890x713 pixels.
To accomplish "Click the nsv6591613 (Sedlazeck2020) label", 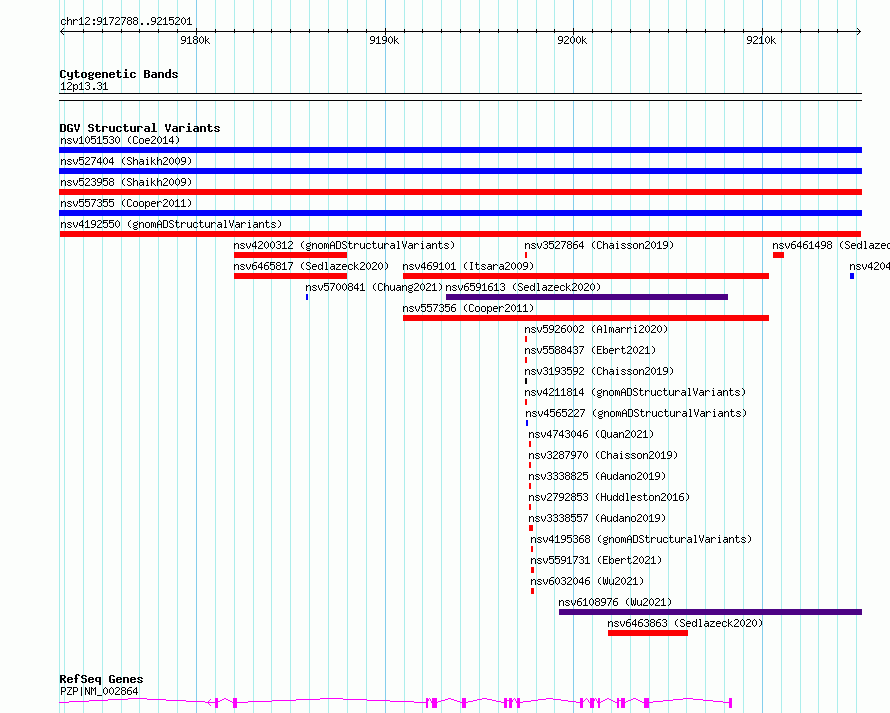I will click(523, 287).
